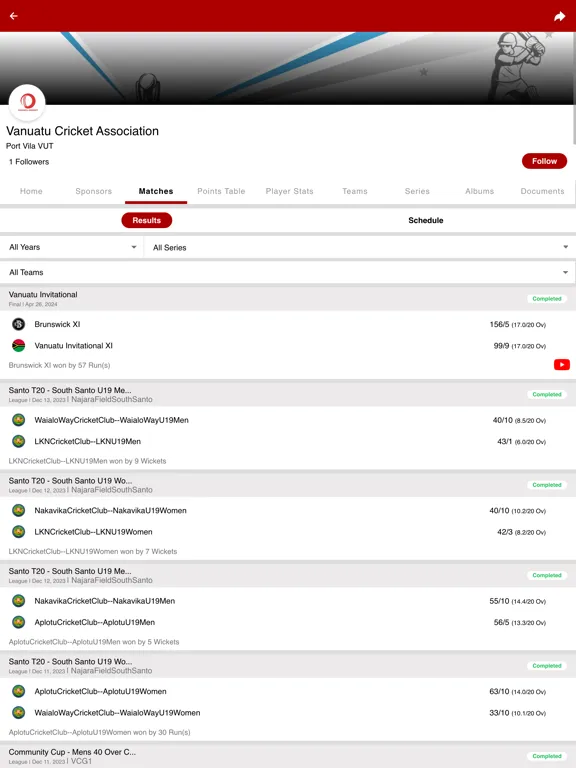
Task: Select AplotuCricketClub--AplotuU19Women row
Action: [288, 692]
